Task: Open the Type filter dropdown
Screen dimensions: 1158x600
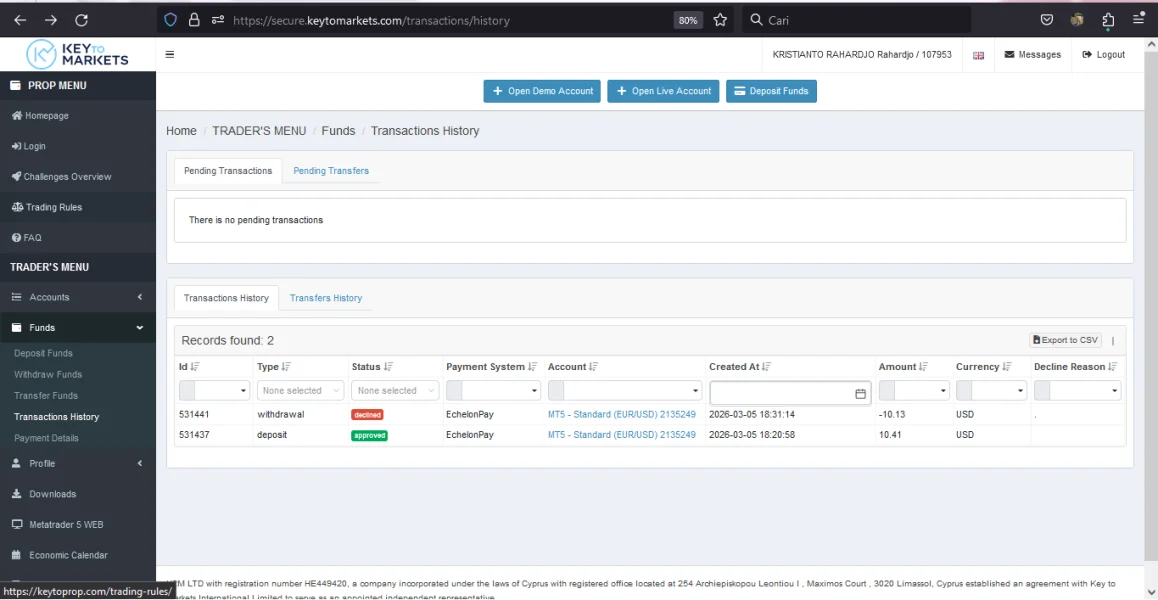Action: pyautogui.click(x=300, y=391)
